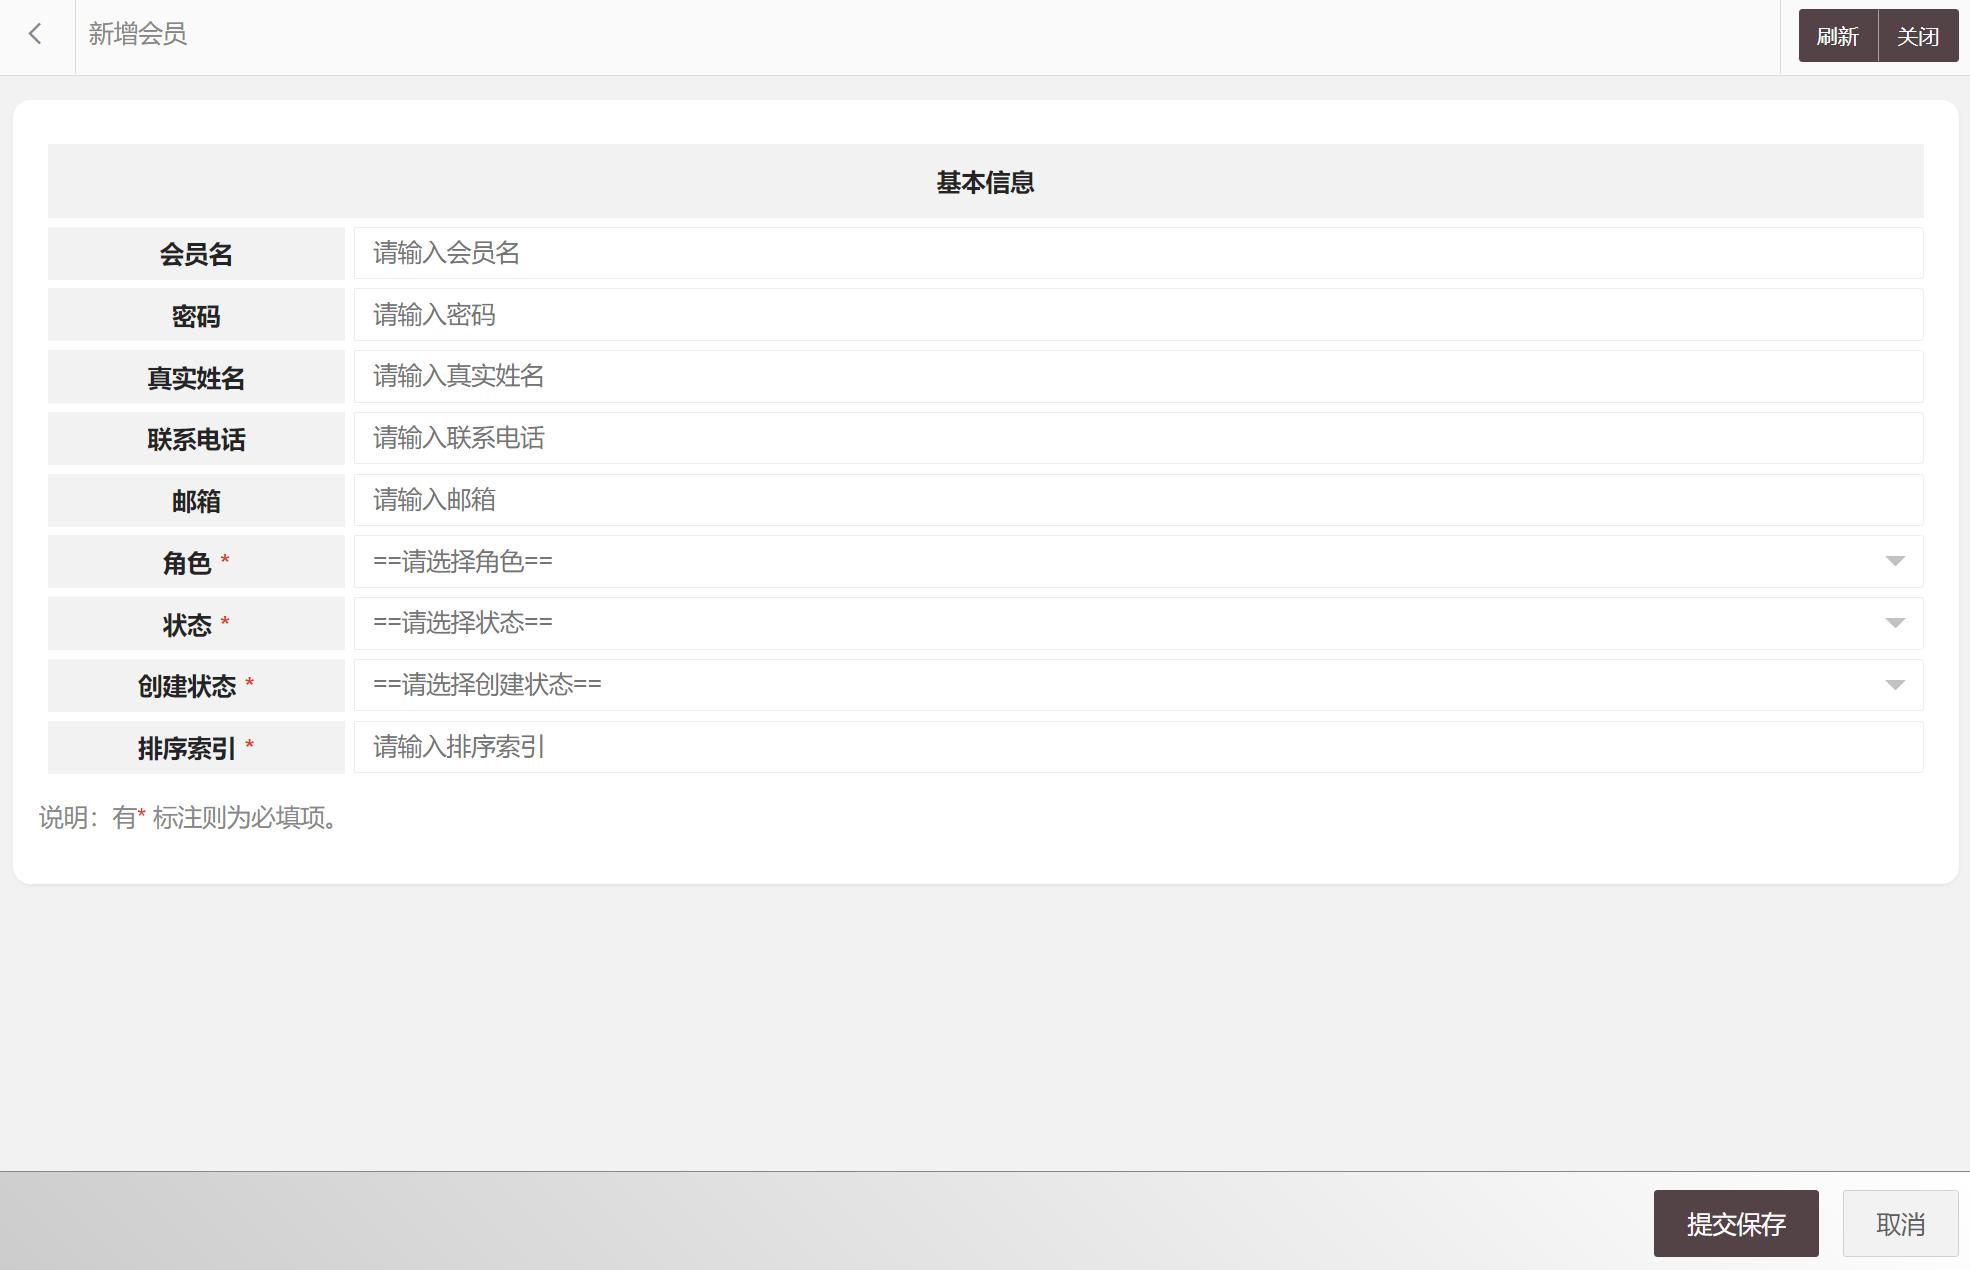Click the 创建状态 dropdown caret icon
1970x1270 pixels.
(1893, 685)
